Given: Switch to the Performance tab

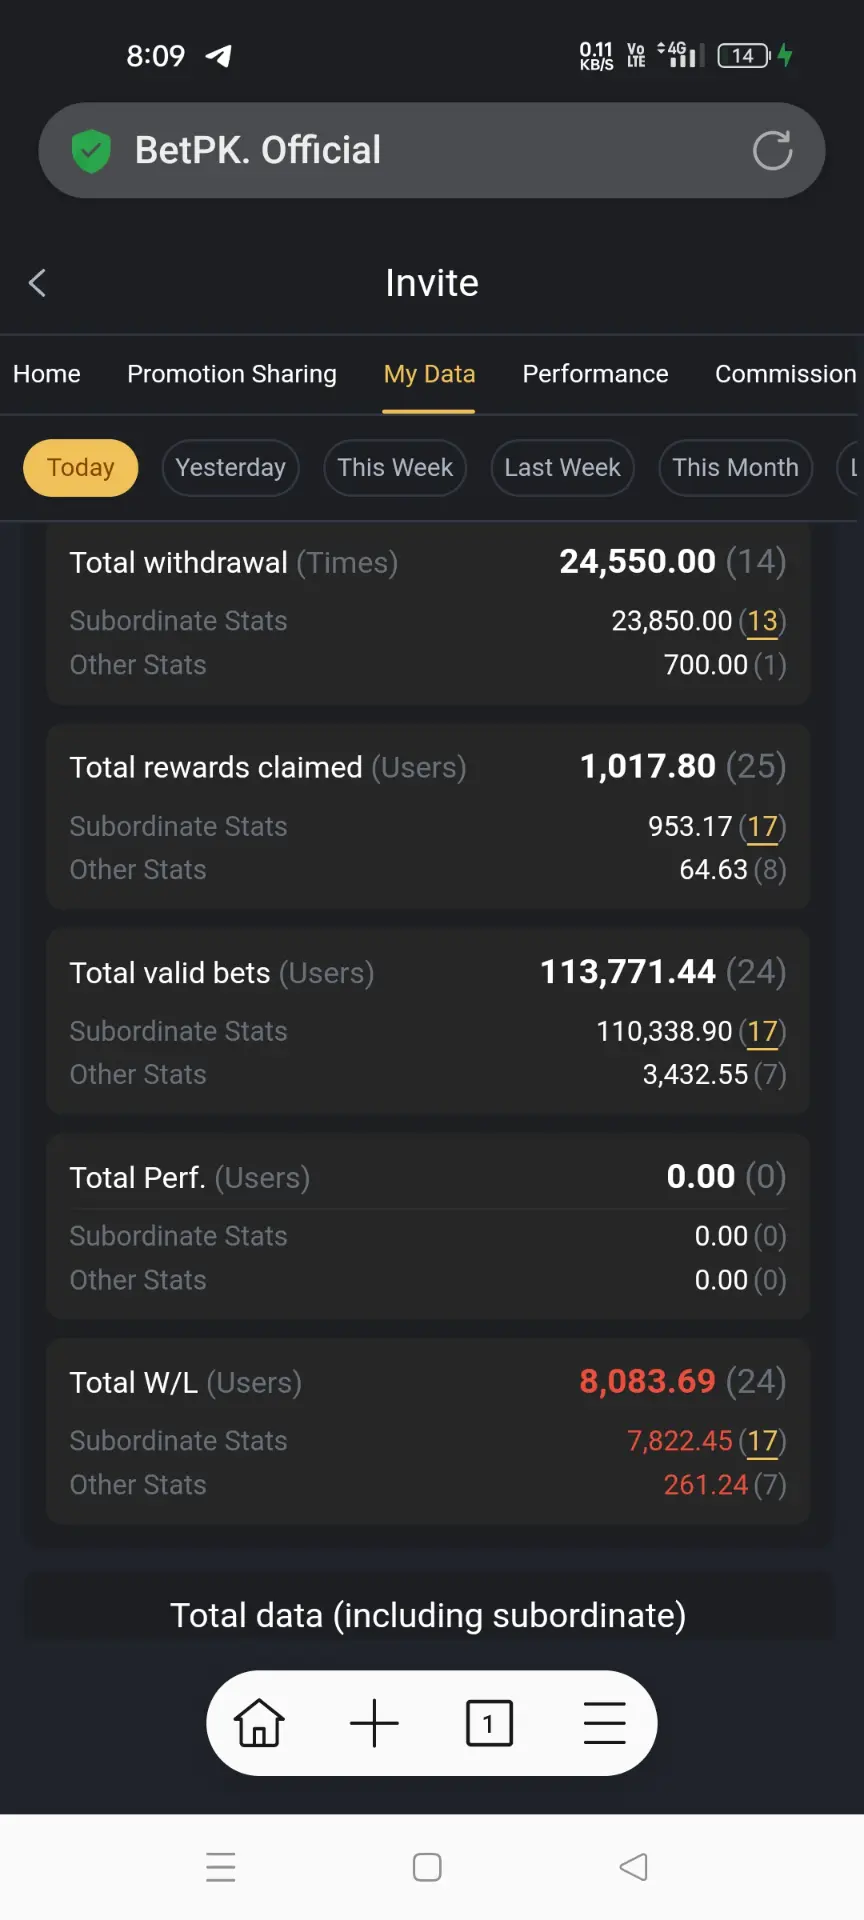Looking at the screenshot, I should pos(595,374).
